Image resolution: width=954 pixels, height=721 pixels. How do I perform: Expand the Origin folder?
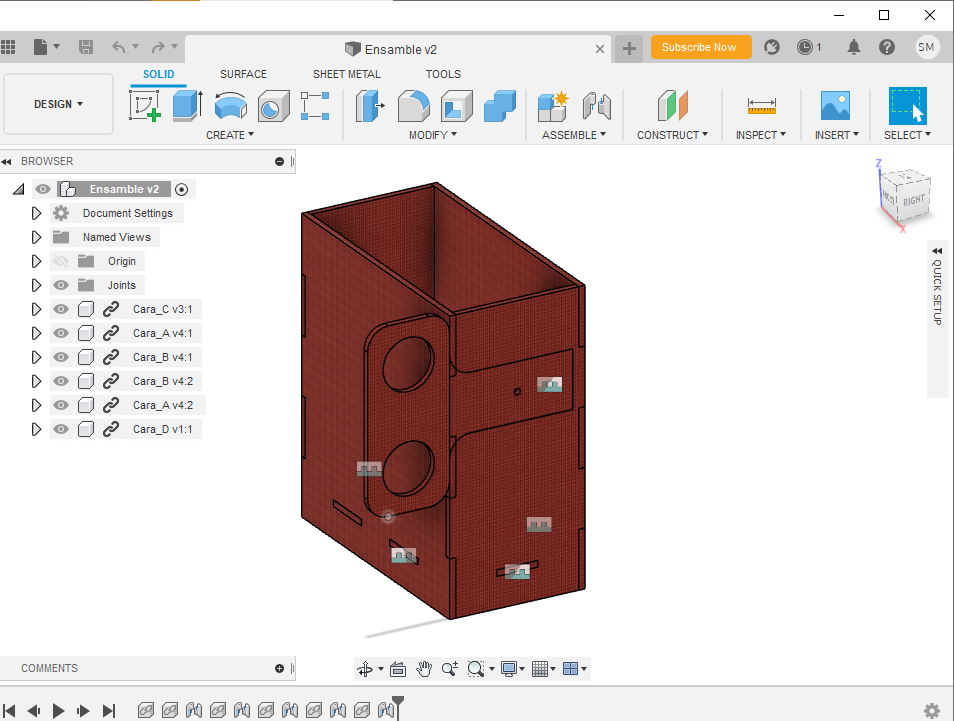pos(37,261)
